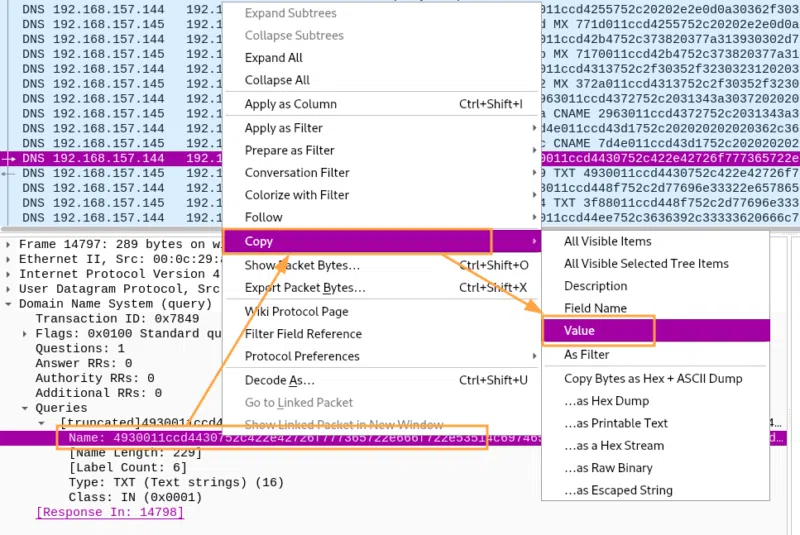
Task: Follow the Response In: 14798 link
Action: coord(109,512)
